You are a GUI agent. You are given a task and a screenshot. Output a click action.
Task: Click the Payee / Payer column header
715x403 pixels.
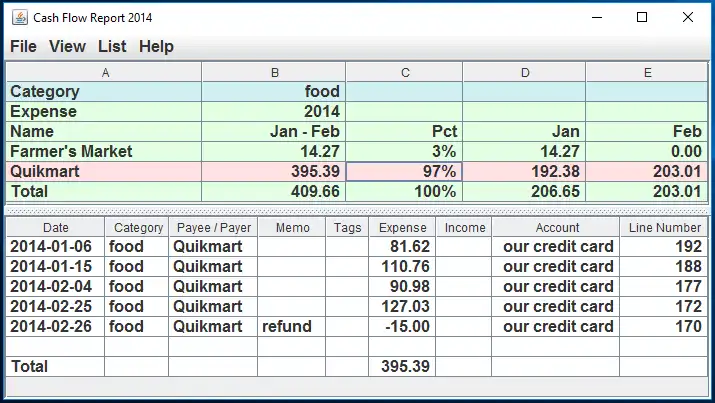pos(213,228)
